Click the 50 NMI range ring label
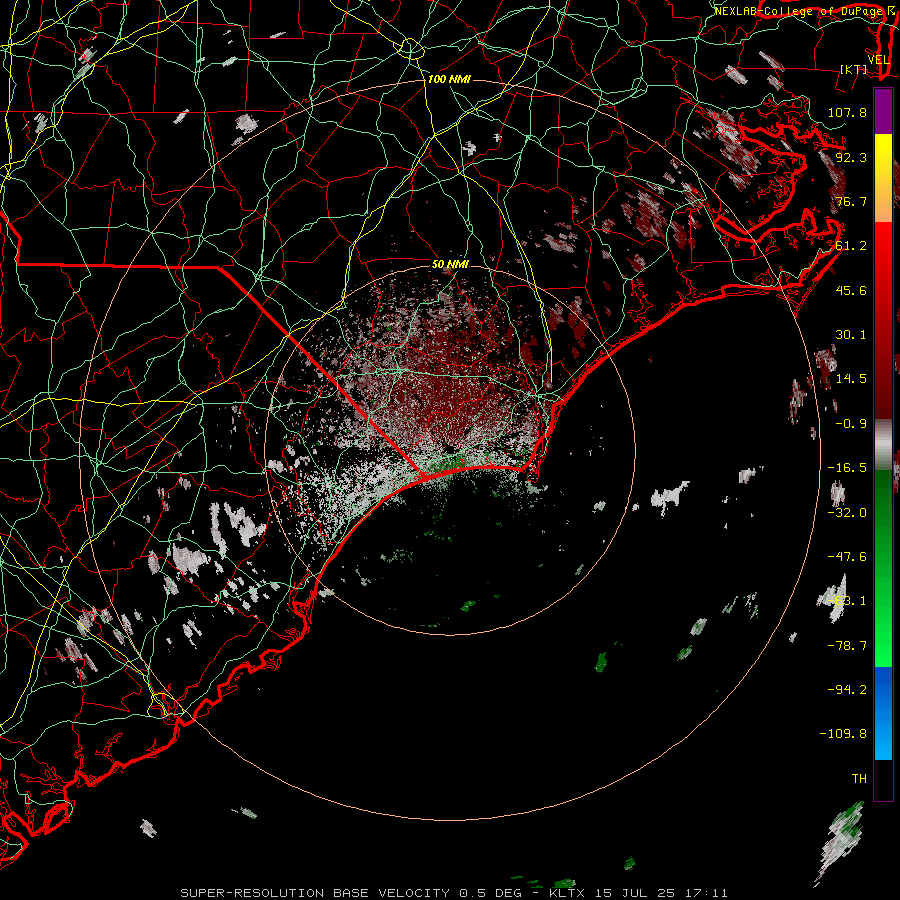This screenshot has height=900, width=900. pyautogui.click(x=450, y=264)
